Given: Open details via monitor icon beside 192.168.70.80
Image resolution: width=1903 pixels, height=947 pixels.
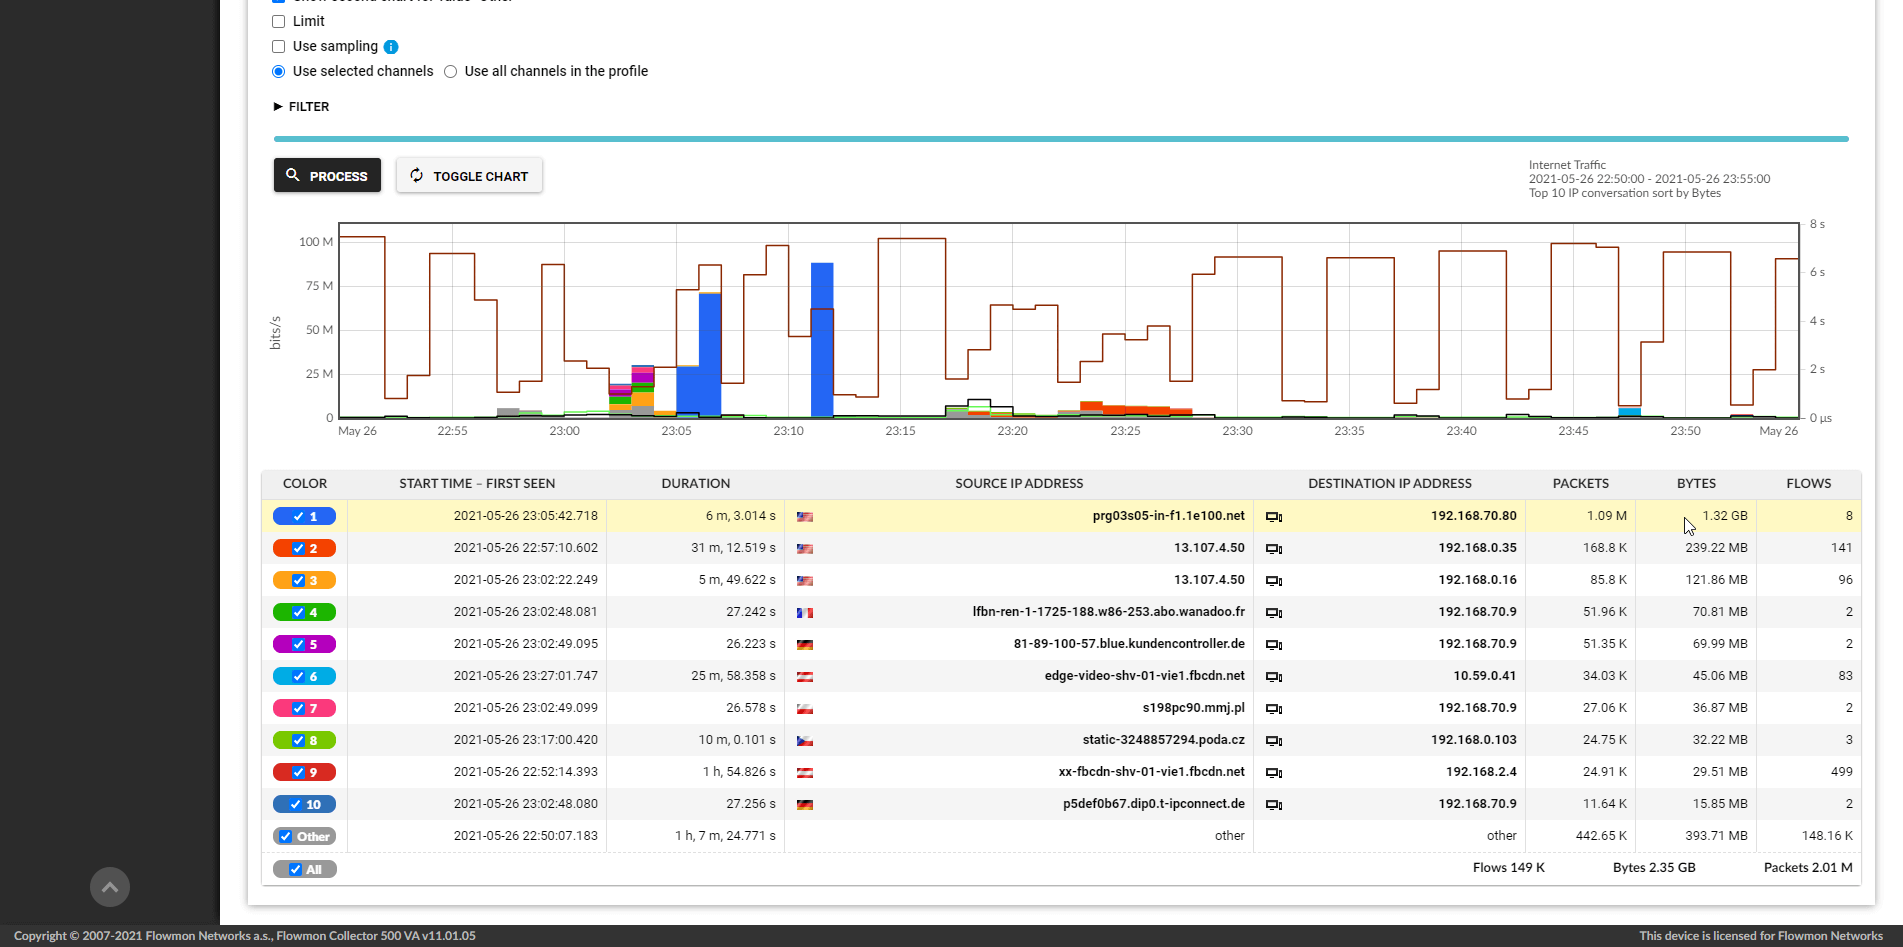Looking at the screenshot, I should coord(1274,516).
